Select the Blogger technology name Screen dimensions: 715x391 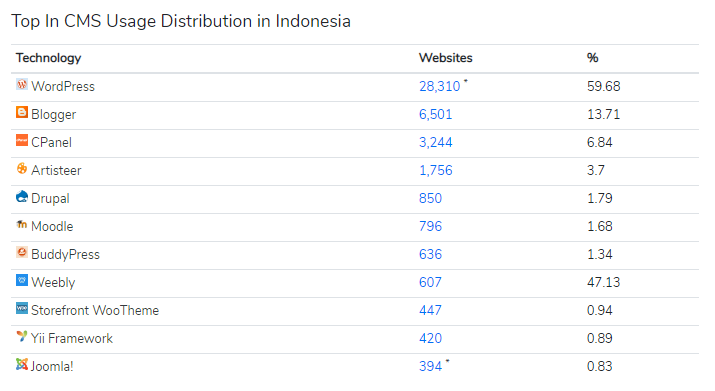click(x=53, y=115)
